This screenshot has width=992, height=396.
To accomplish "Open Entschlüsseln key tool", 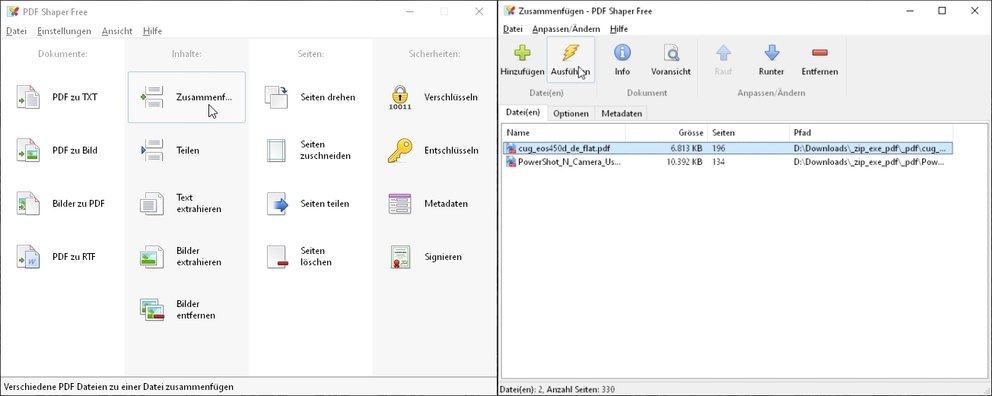I will (x=434, y=151).
